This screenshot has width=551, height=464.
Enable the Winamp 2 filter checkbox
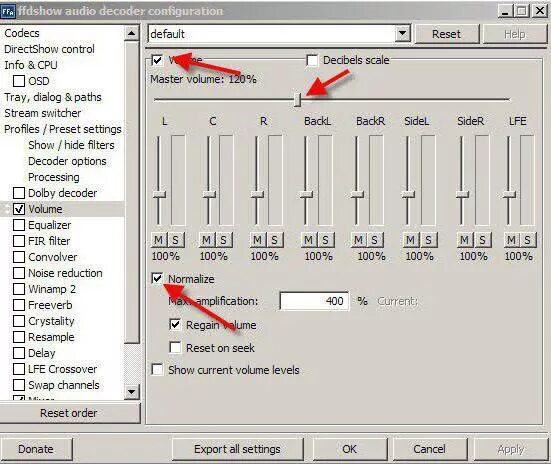tap(19, 289)
